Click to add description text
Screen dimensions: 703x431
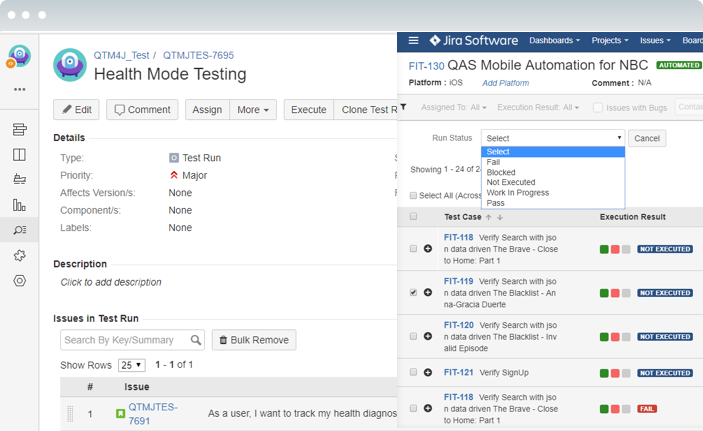click(x=111, y=283)
